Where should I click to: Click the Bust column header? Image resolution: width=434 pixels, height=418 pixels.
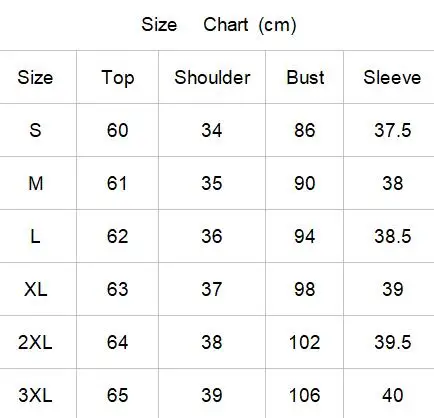(x=305, y=77)
